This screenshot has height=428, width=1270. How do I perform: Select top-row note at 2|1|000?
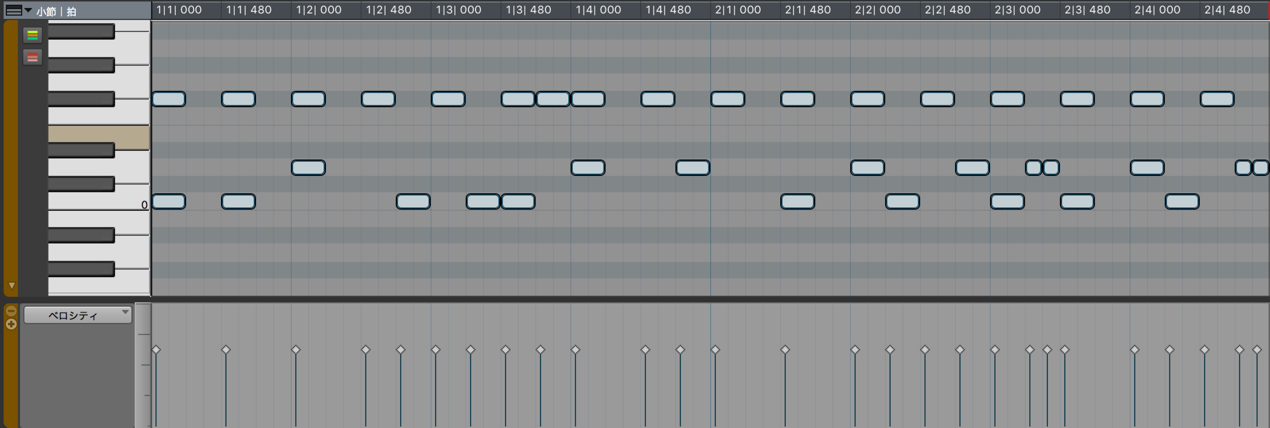coord(728,99)
